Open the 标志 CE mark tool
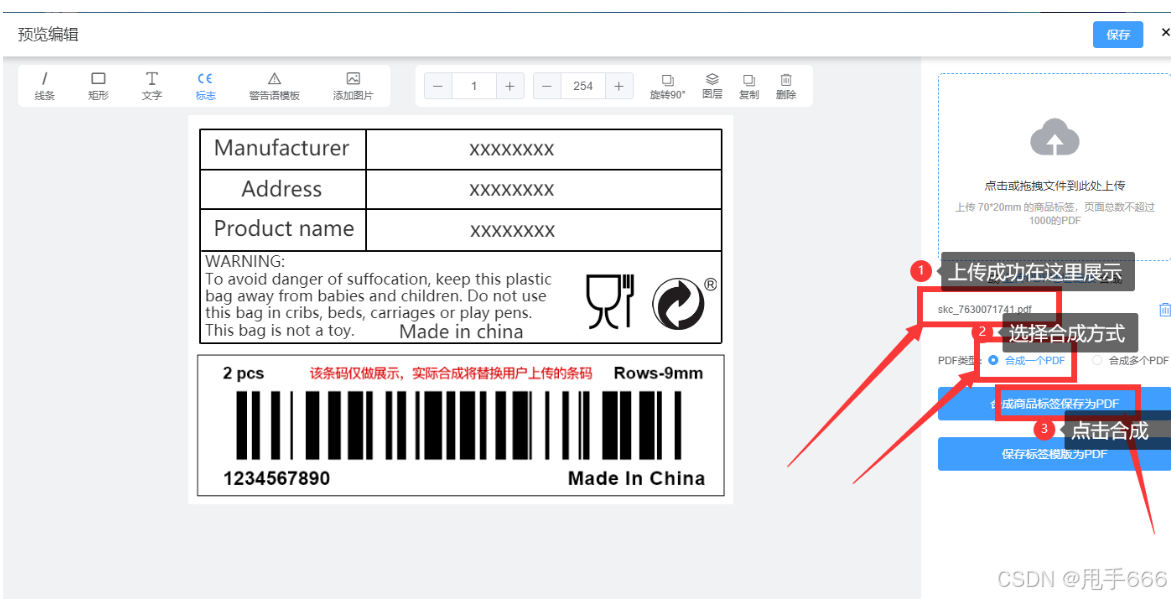1171x599 pixels. tap(205, 86)
